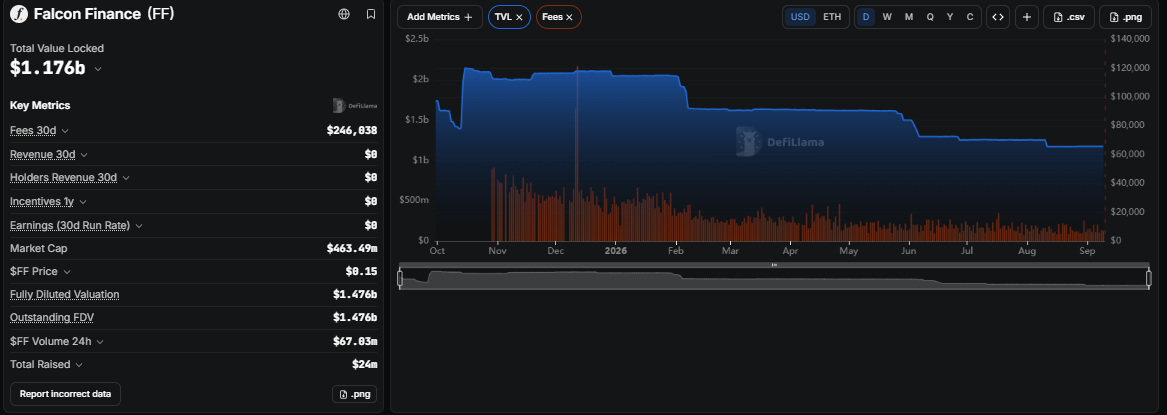Click the $24m Total Raised value
The width and height of the screenshot is (1167, 415).
pos(365,364)
